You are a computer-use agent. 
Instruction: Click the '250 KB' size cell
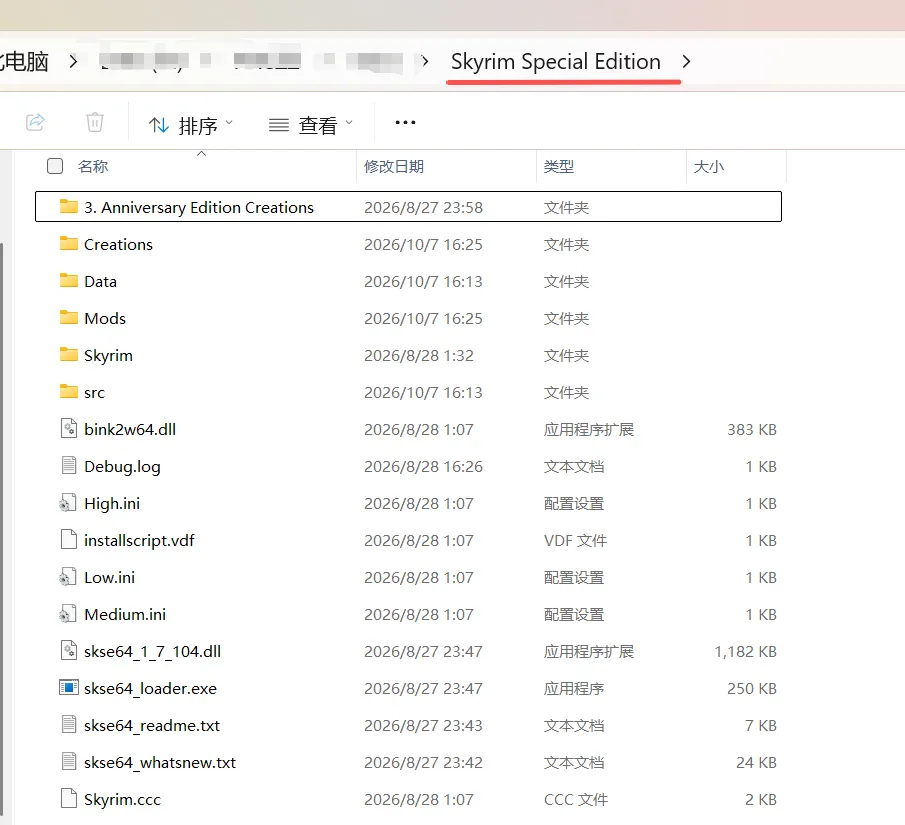coord(751,689)
